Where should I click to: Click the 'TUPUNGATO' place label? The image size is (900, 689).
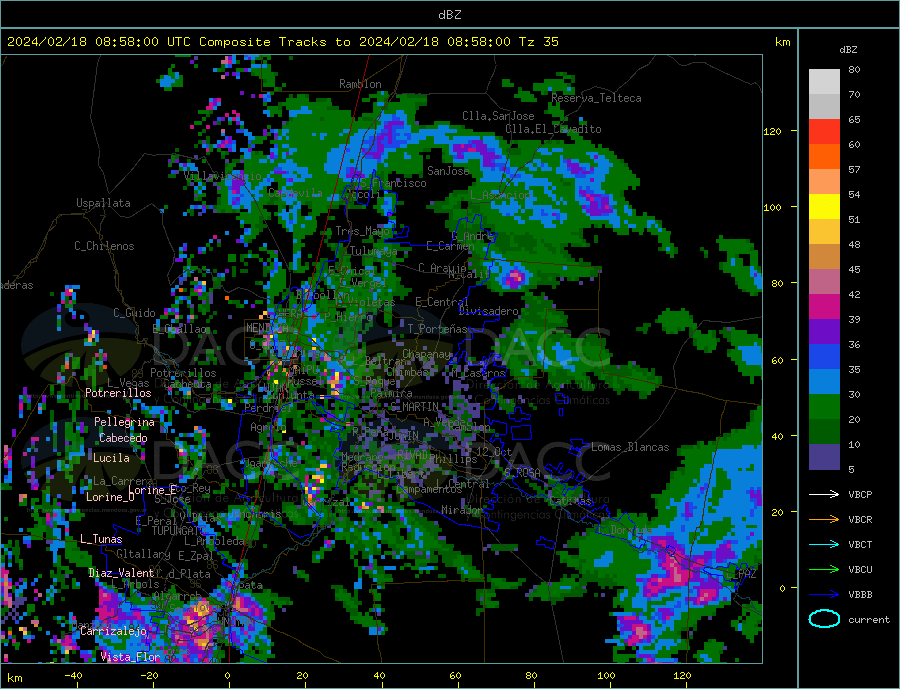point(179,531)
